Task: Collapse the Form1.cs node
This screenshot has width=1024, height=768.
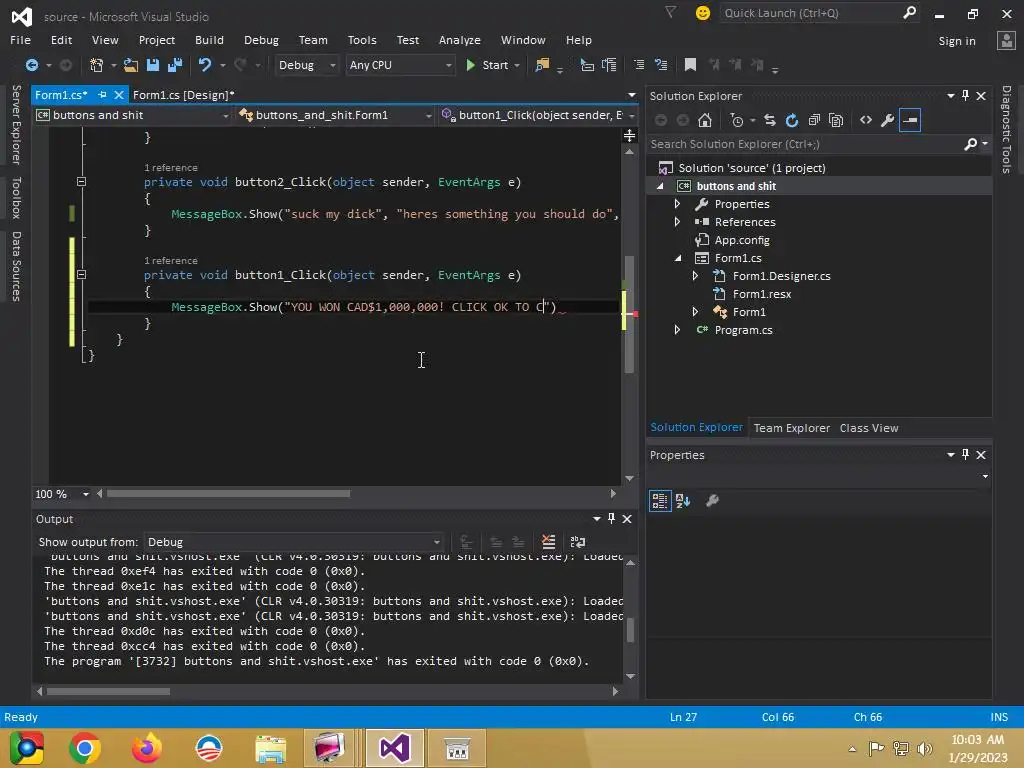Action: click(x=678, y=258)
